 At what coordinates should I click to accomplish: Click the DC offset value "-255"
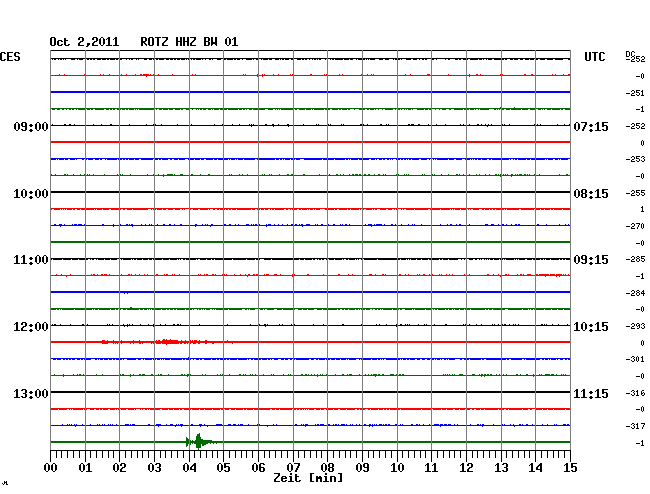pos(635,193)
